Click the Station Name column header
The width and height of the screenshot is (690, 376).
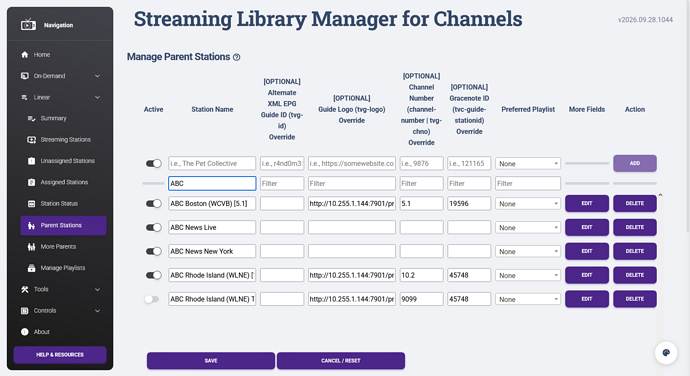click(212, 109)
